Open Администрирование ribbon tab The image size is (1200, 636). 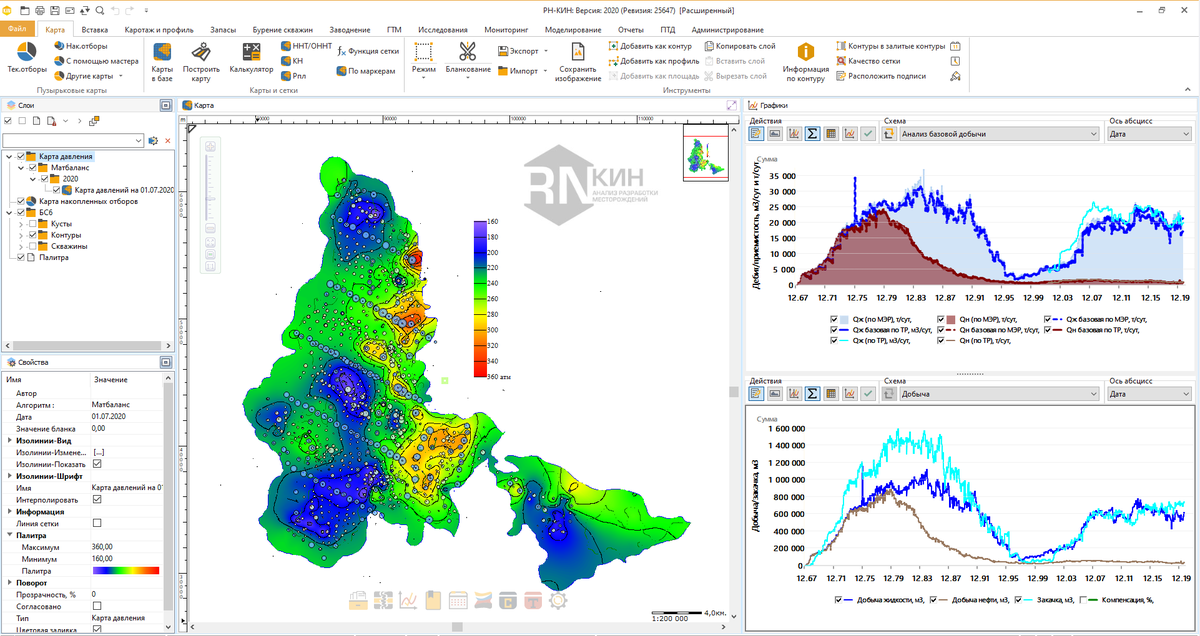click(x=727, y=30)
